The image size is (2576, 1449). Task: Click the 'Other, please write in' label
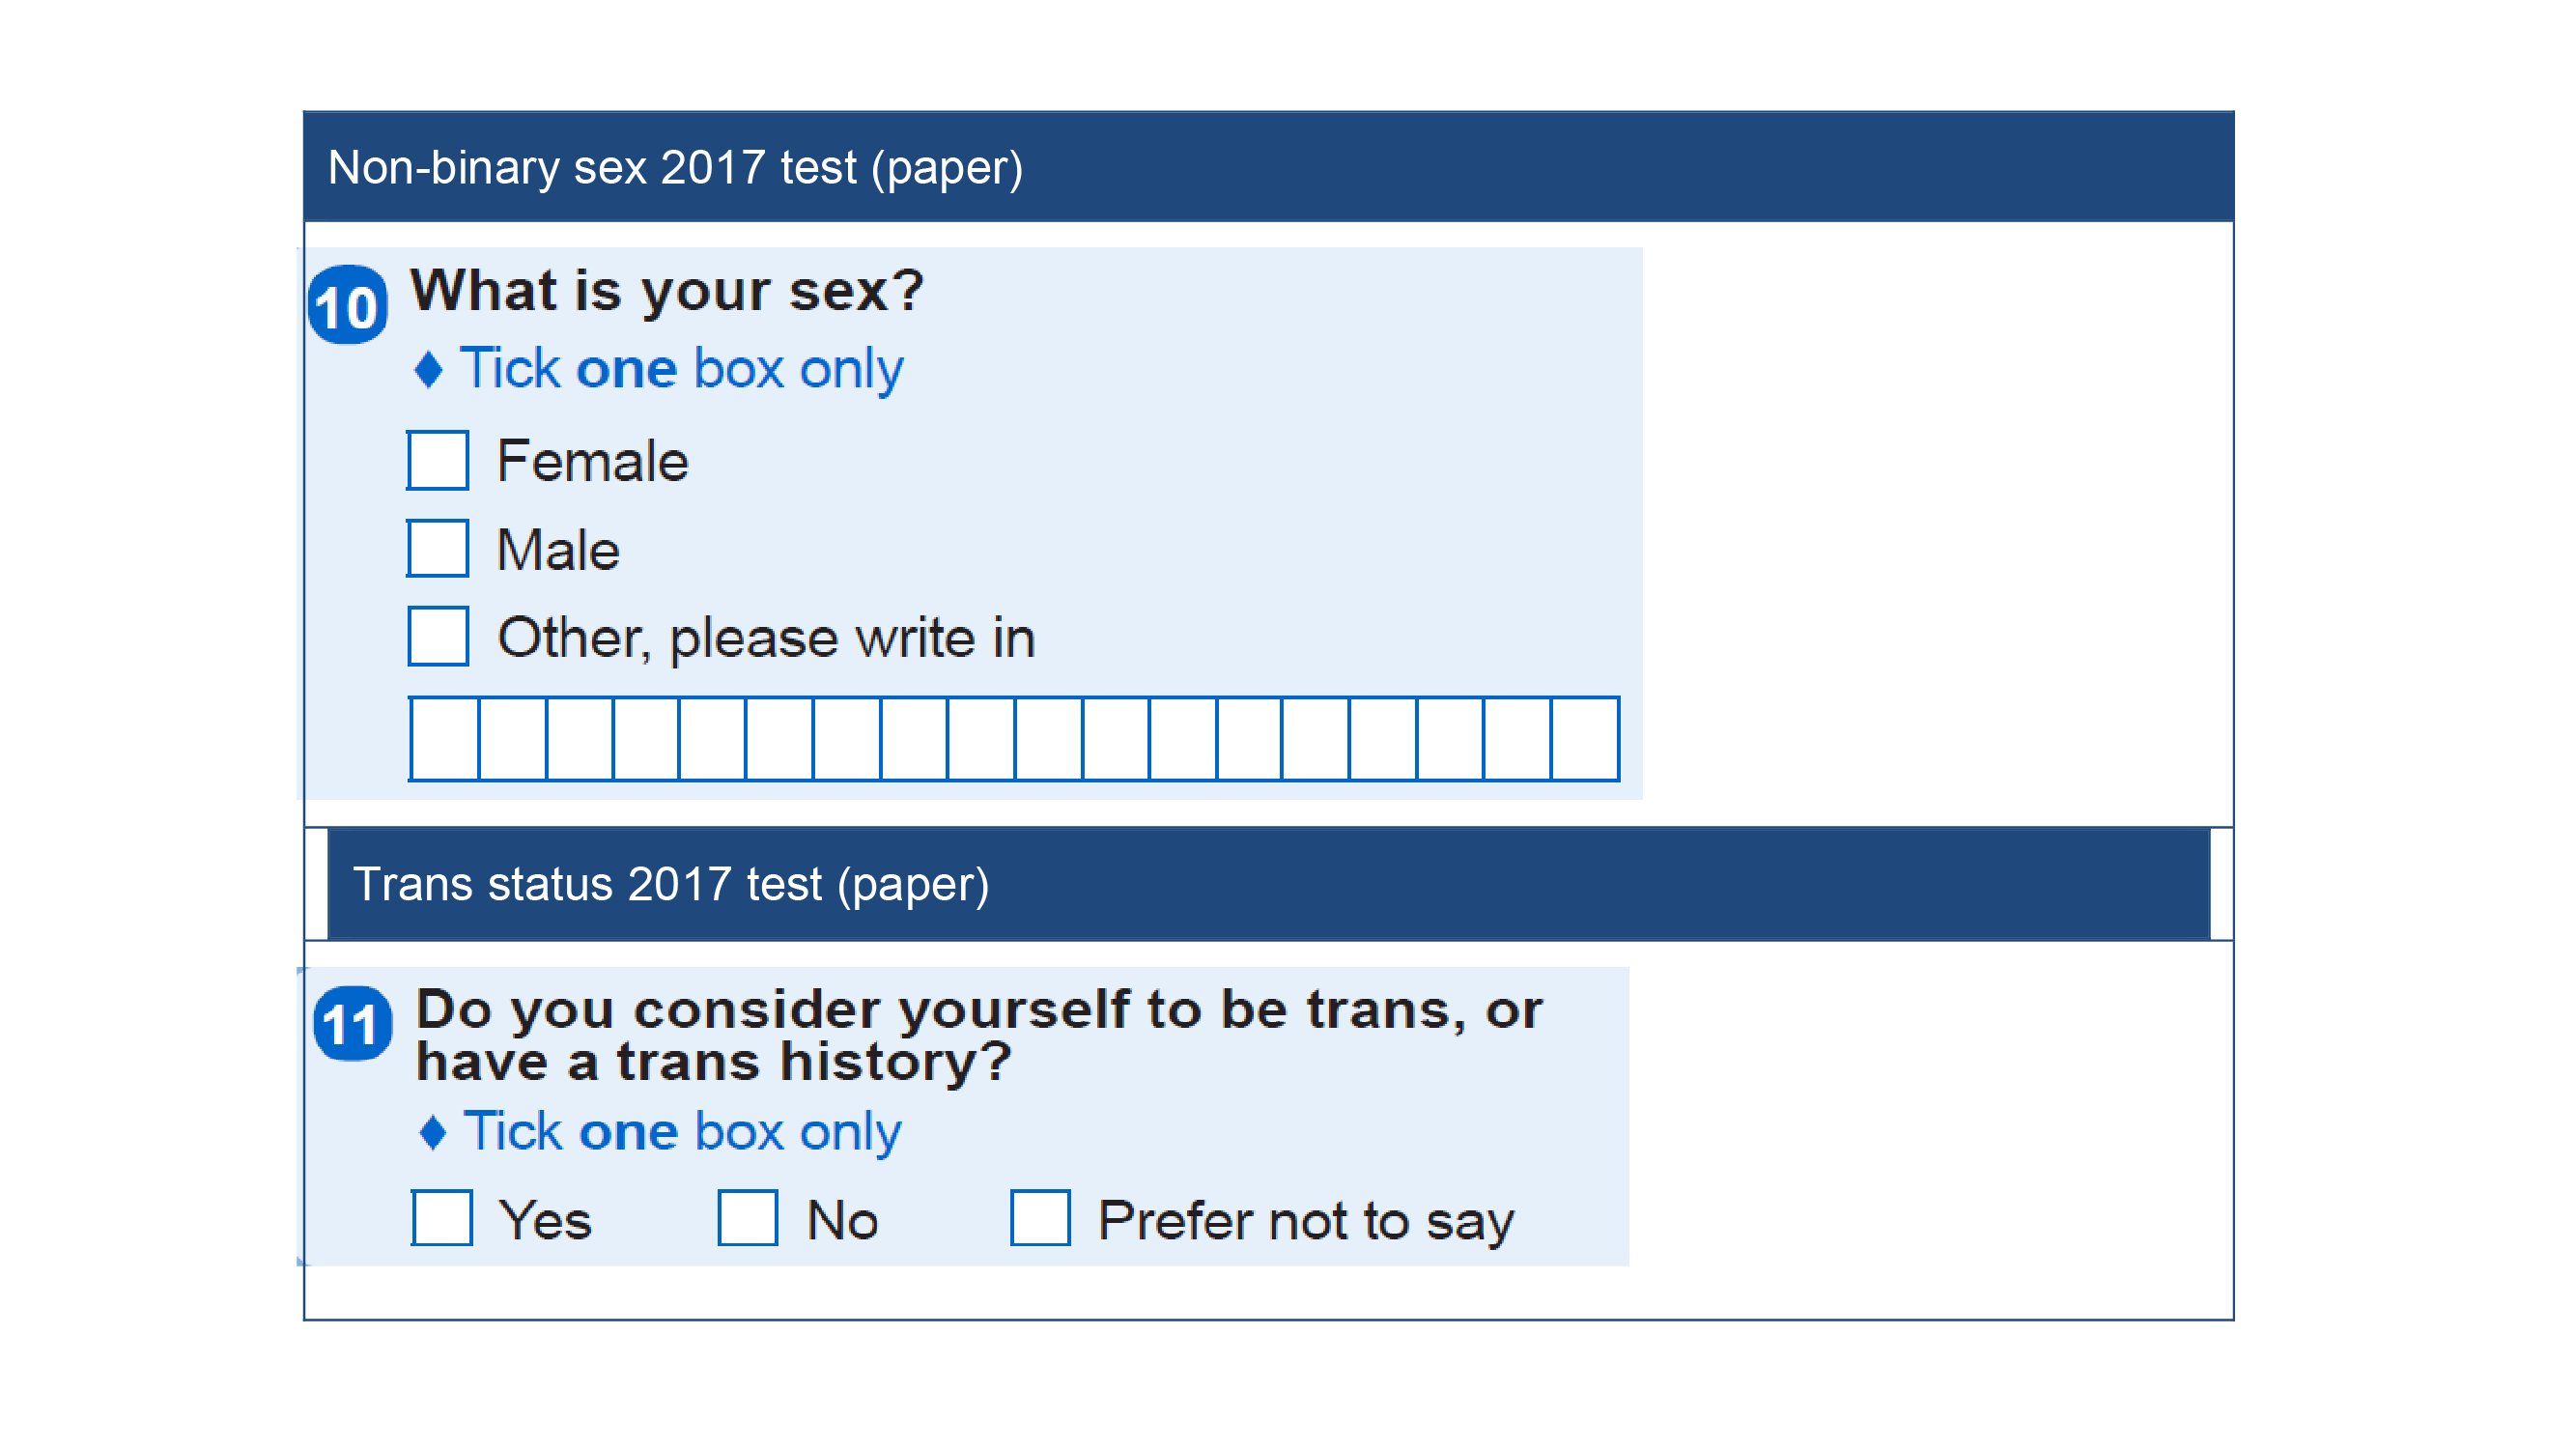tap(767, 638)
